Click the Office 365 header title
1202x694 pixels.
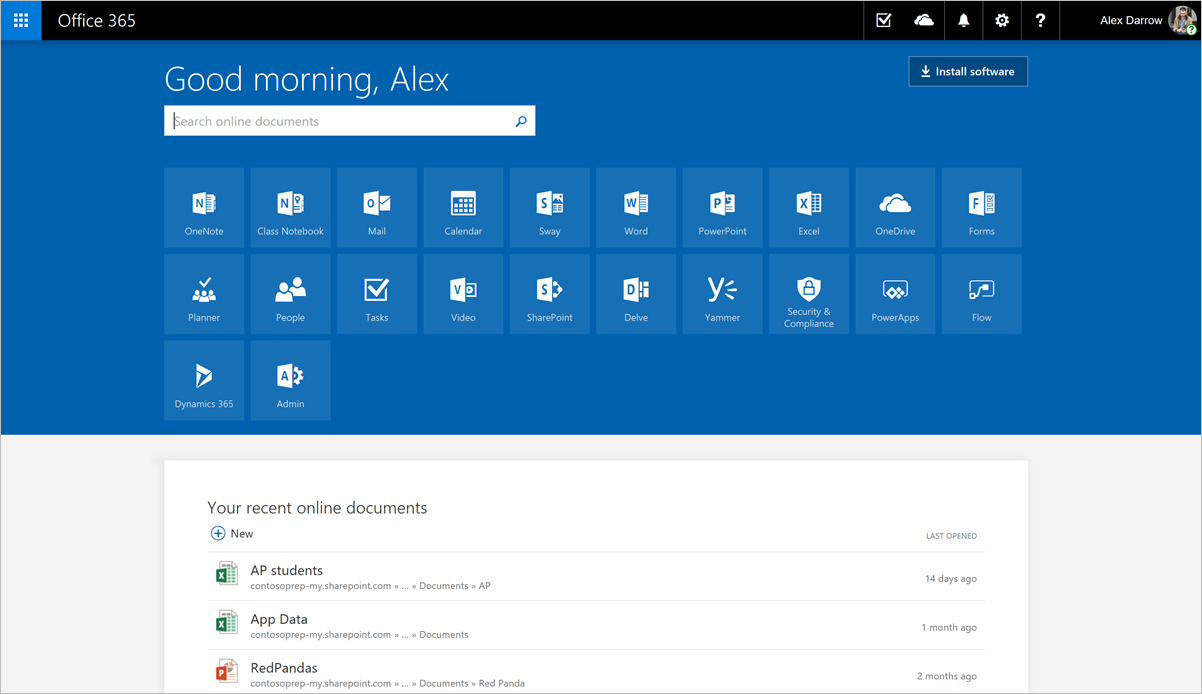tap(97, 20)
